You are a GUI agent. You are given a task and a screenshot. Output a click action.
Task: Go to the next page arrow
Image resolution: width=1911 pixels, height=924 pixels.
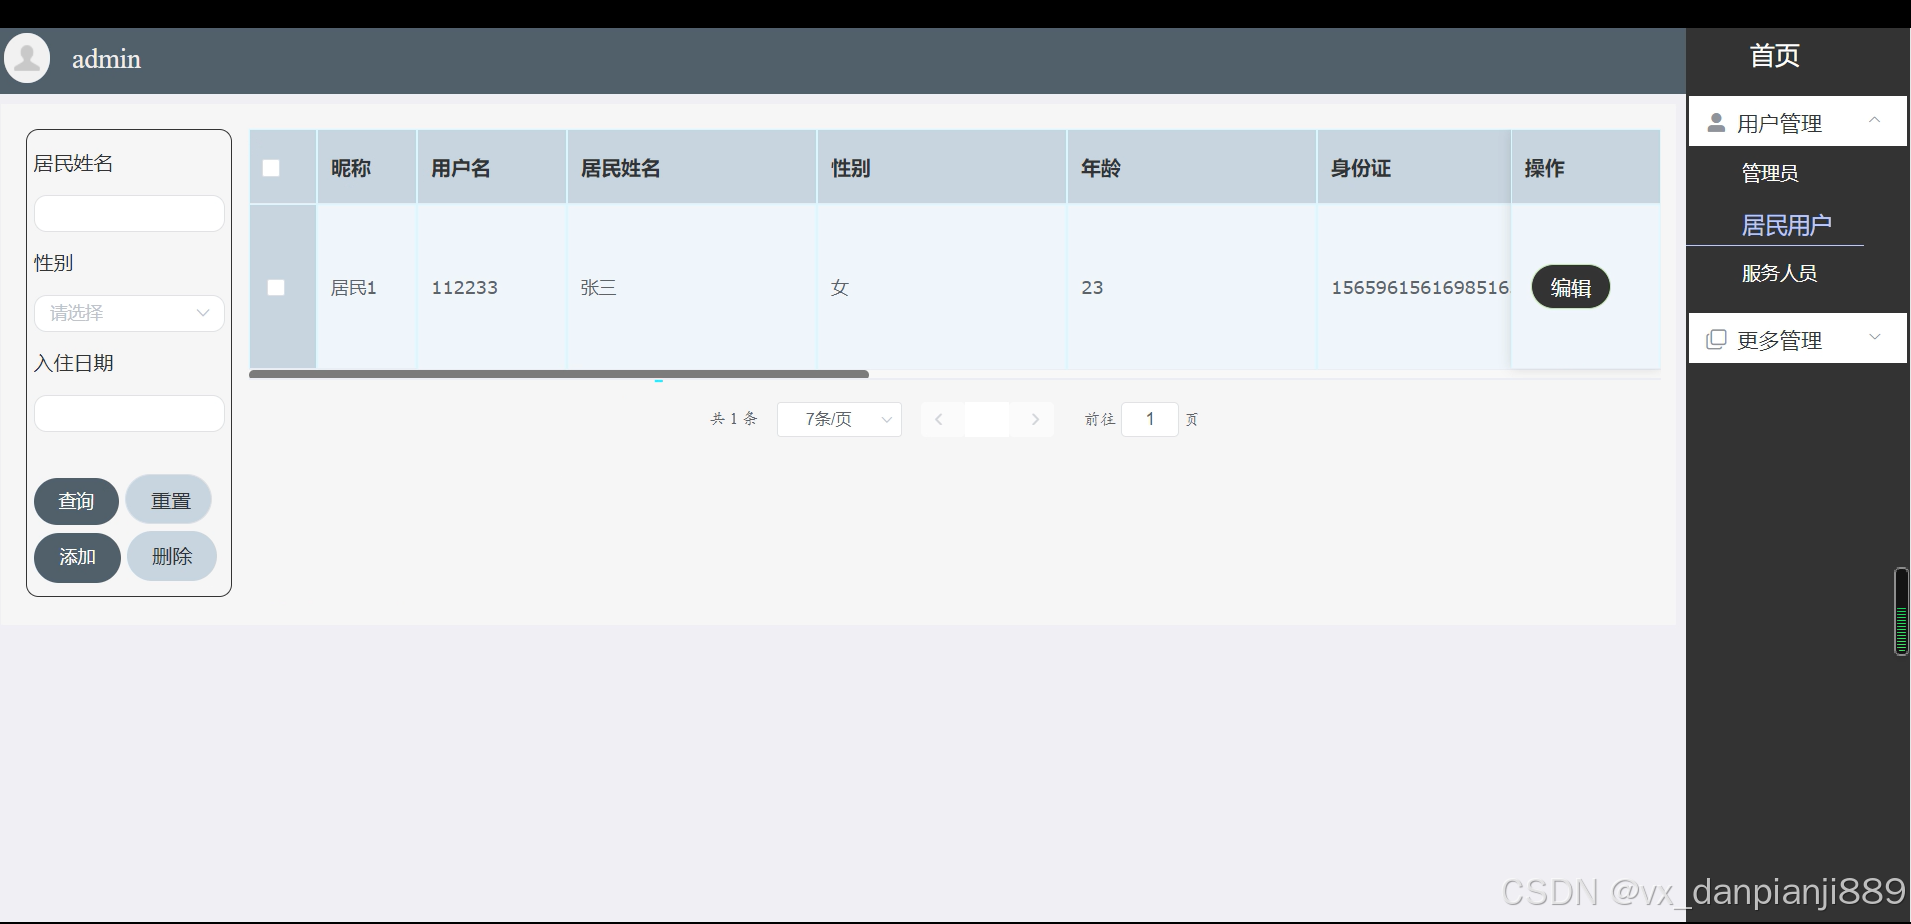[1035, 419]
